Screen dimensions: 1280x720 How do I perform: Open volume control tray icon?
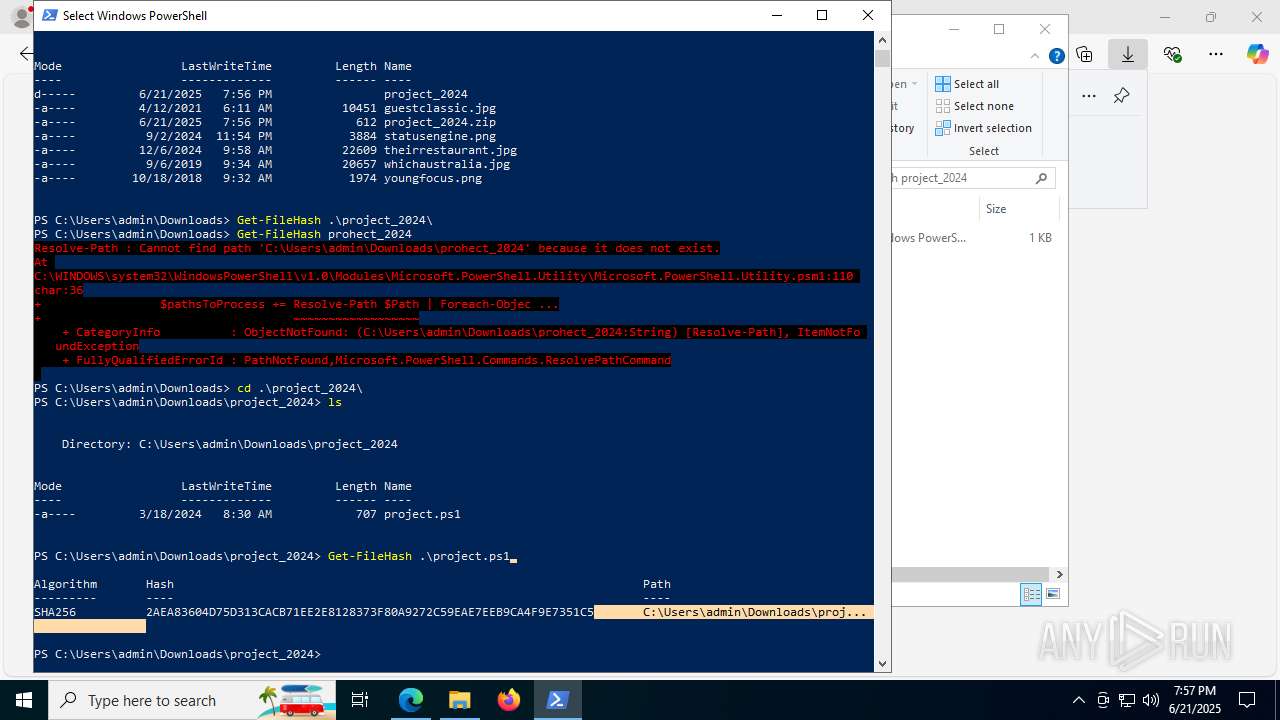pos(1151,700)
